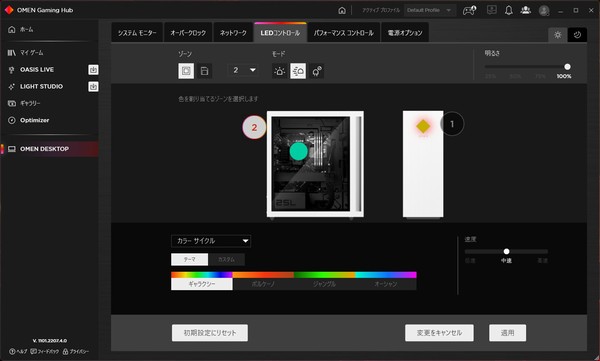
Task: Switch to カスタム custom option
Action: click(226, 259)
